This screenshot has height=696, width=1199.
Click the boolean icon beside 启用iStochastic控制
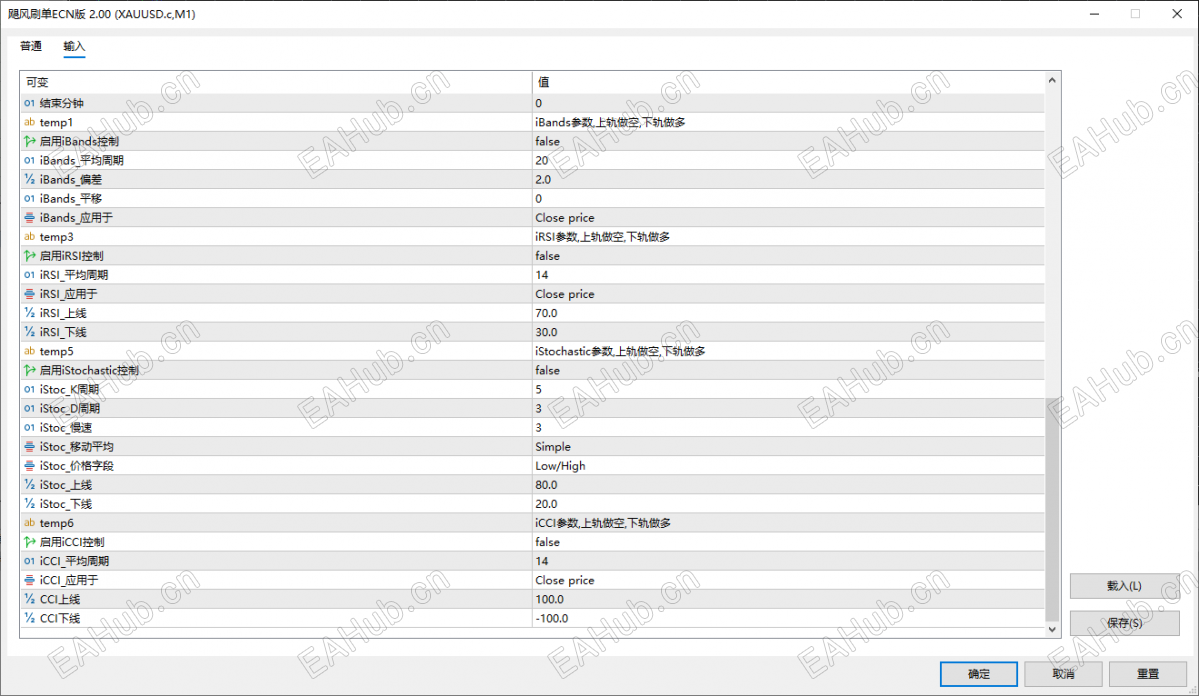[x=29, y=370]
